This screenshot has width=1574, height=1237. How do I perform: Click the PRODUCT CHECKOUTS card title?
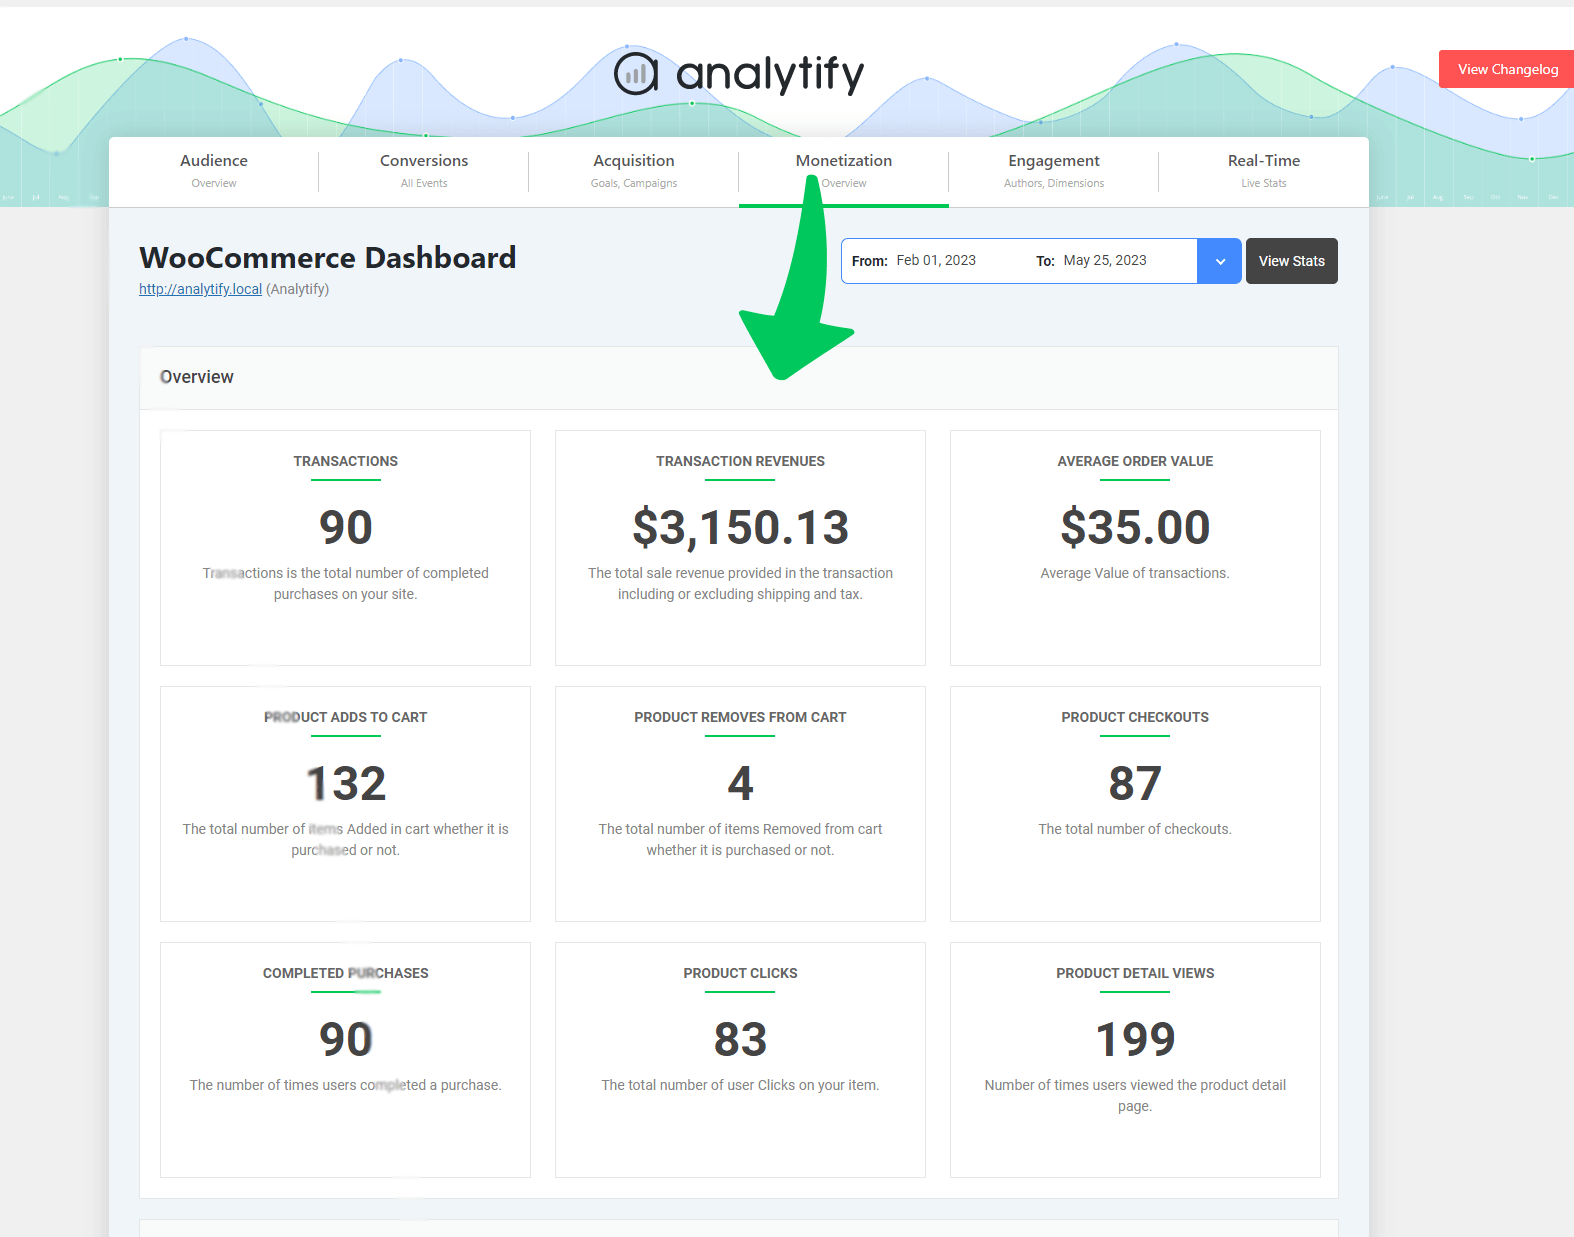pyautogui.click(x=1135, y=717)
